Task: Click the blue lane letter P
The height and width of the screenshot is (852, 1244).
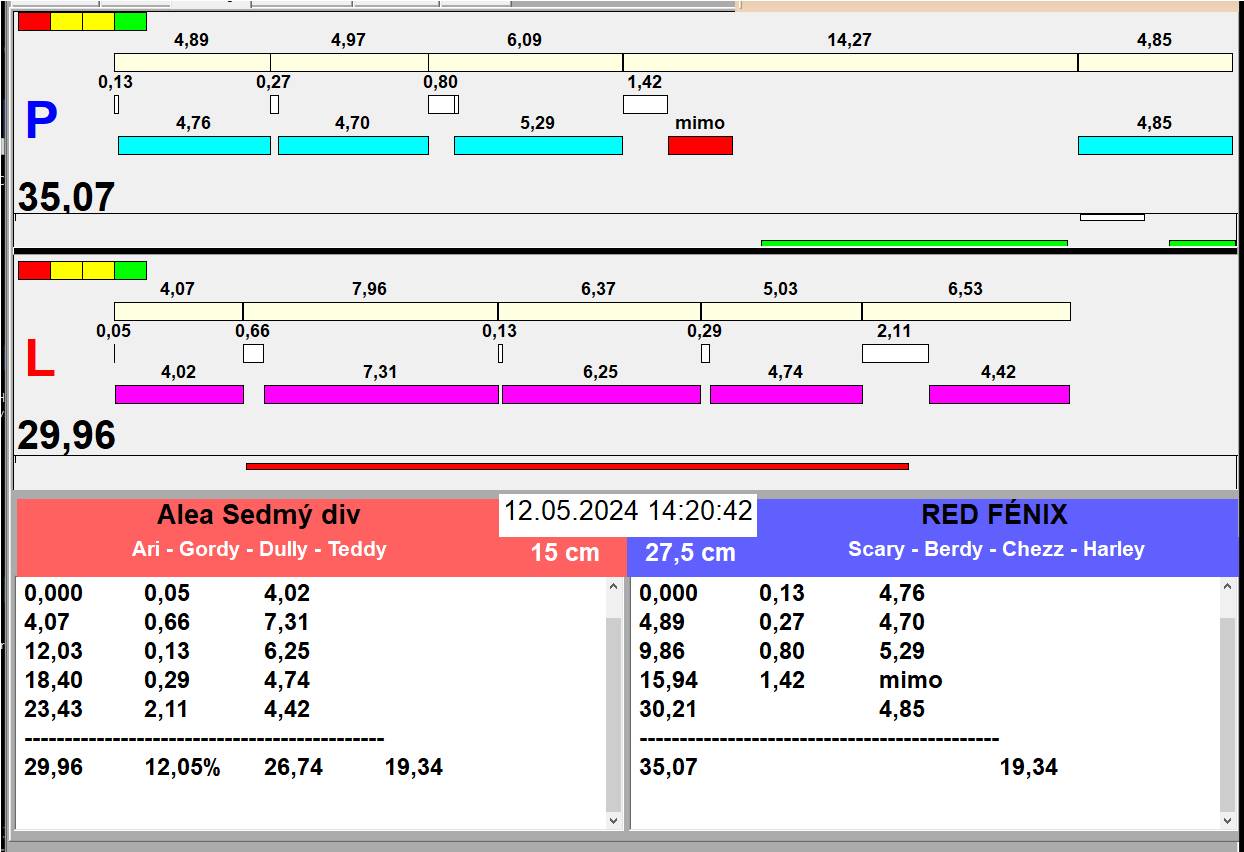Action: pyautogui.click(x=41, y=121)
